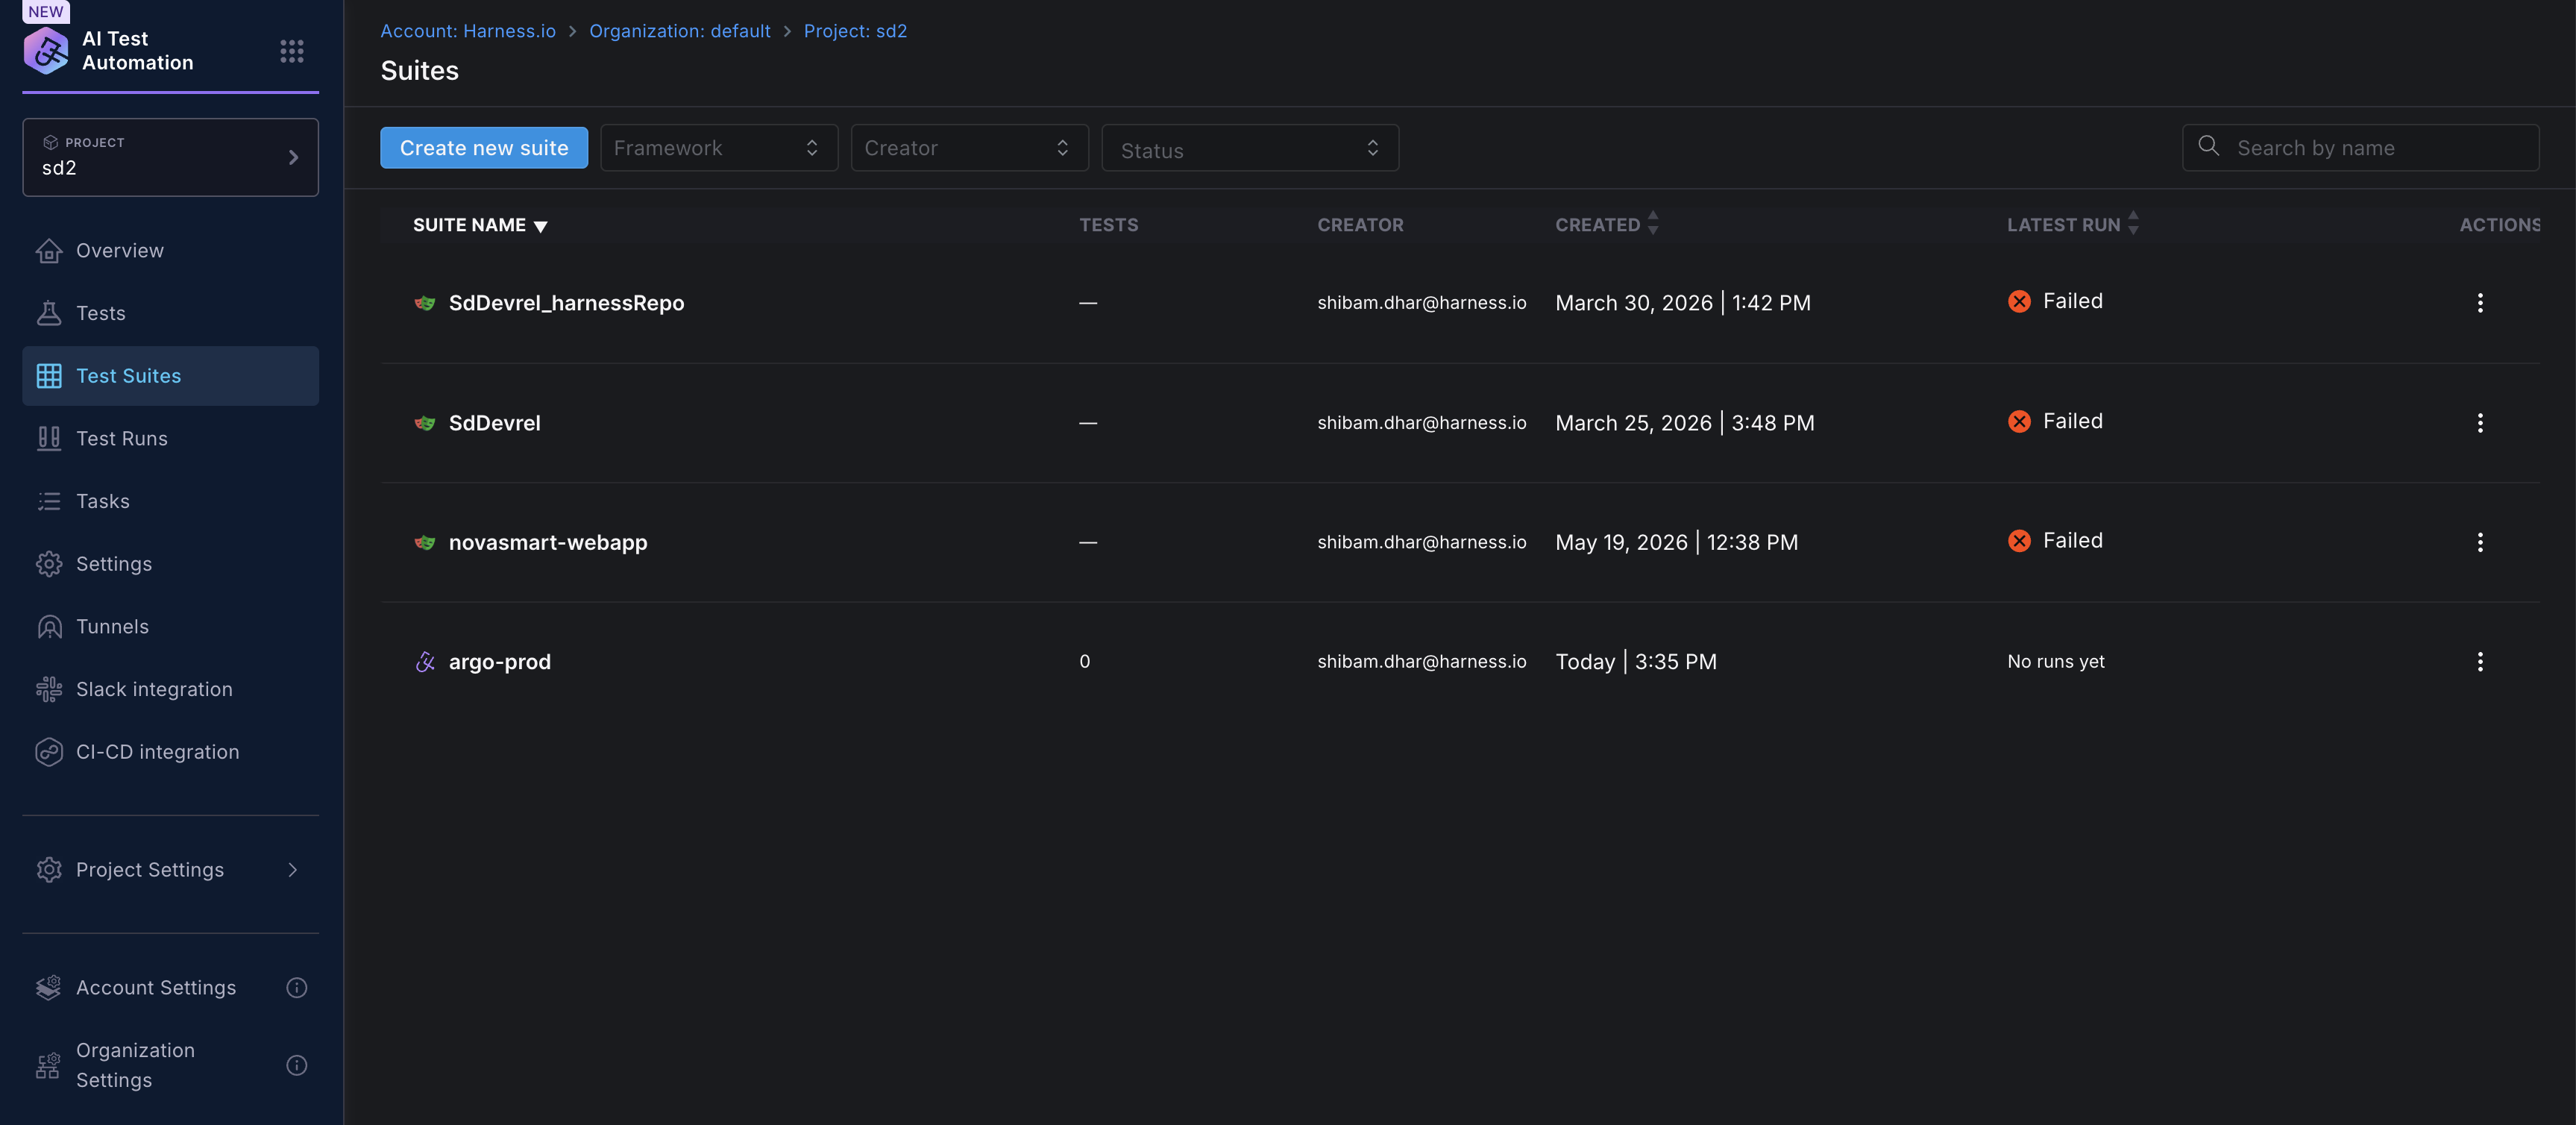Click the Organization Settings icon
Screen dimensions: 2576x1125
(x=48, y=1066)
